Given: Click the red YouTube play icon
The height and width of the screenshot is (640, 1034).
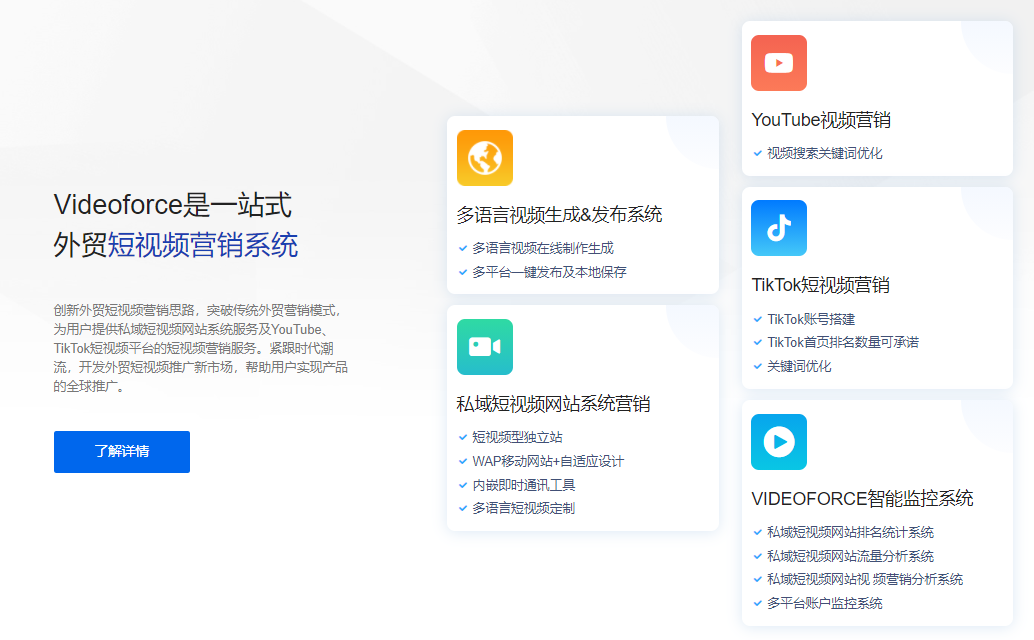Looking at the screenshot, I should 779,63.
